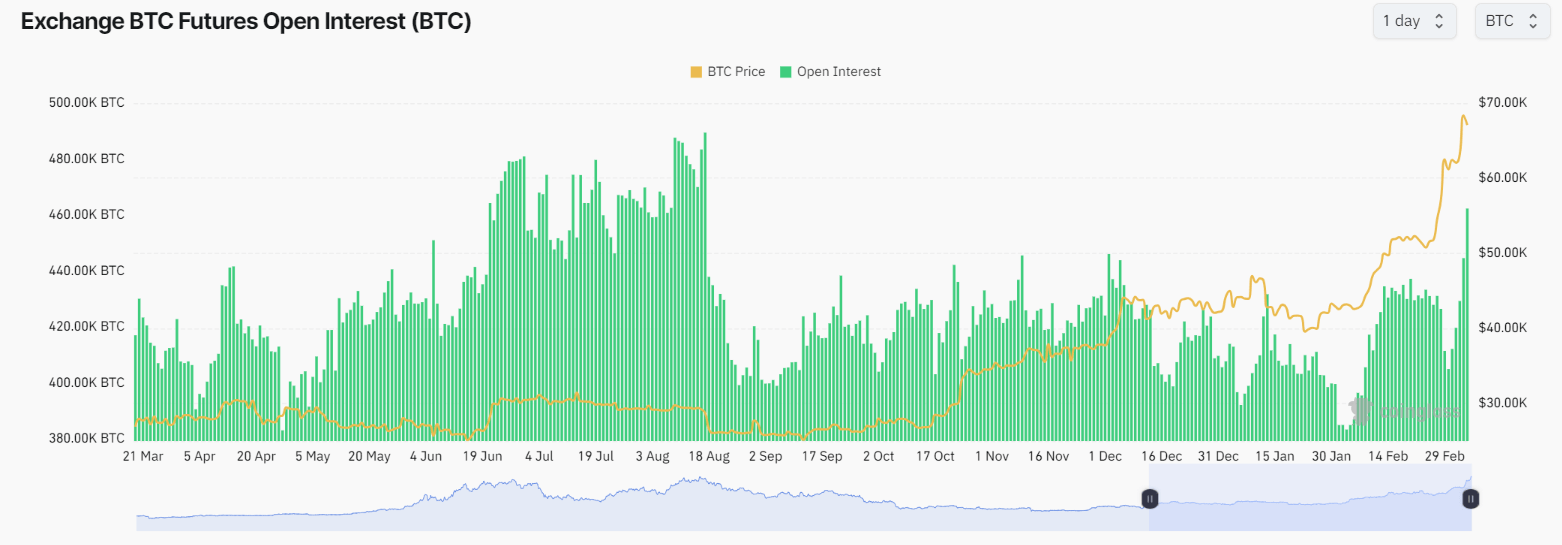Image resolution: width=1562 pixels, height=545 pixels.
Task: Click the 16 Dec date label
Action: click(1162, 457)
